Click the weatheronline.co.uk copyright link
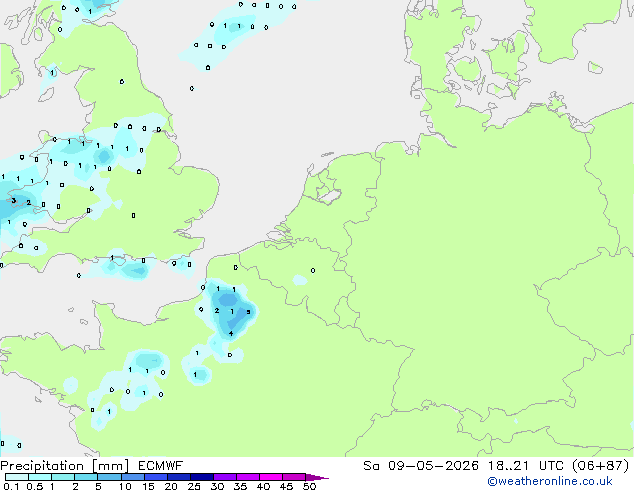This screenshot has width=634, height=490. 550,481
